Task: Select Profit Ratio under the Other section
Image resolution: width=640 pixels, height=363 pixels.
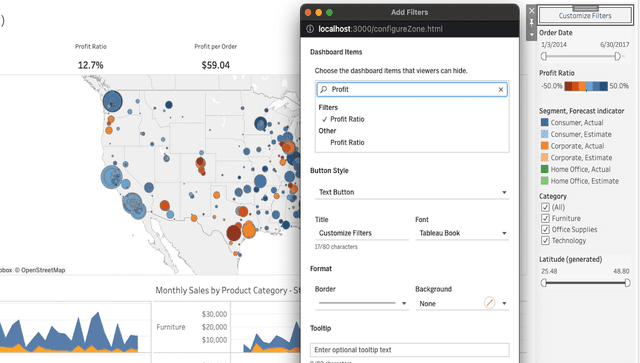Action: (x=347, y=143)
